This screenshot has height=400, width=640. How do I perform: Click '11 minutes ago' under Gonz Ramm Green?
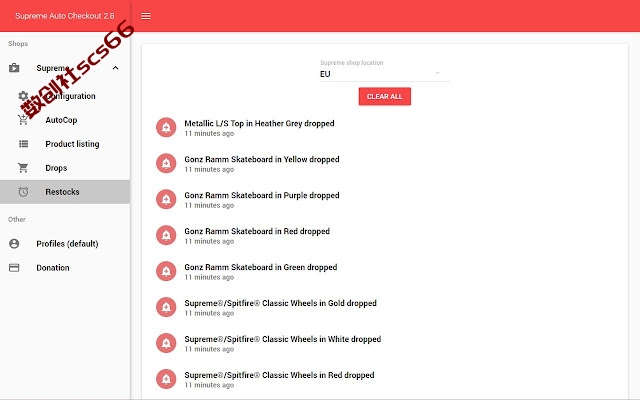209,277
